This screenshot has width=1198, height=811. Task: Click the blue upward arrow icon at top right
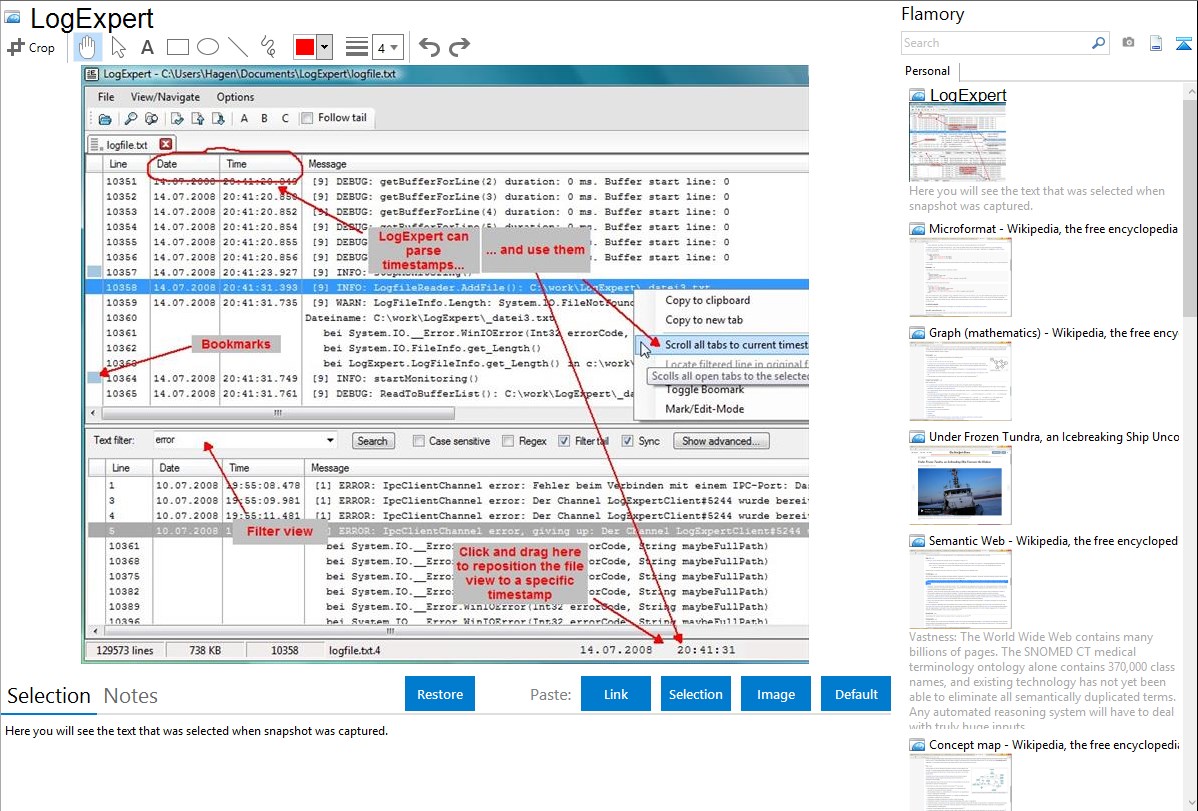coord(1183,43)
